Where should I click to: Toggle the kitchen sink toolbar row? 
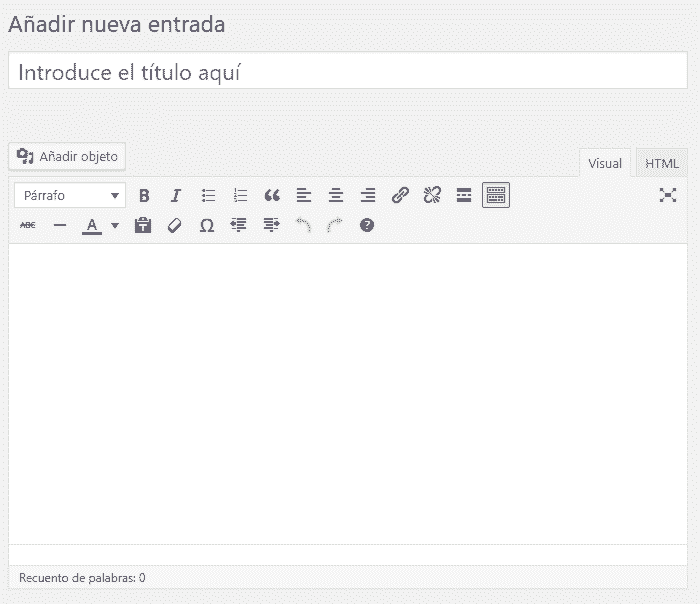[x=496, y=196]
